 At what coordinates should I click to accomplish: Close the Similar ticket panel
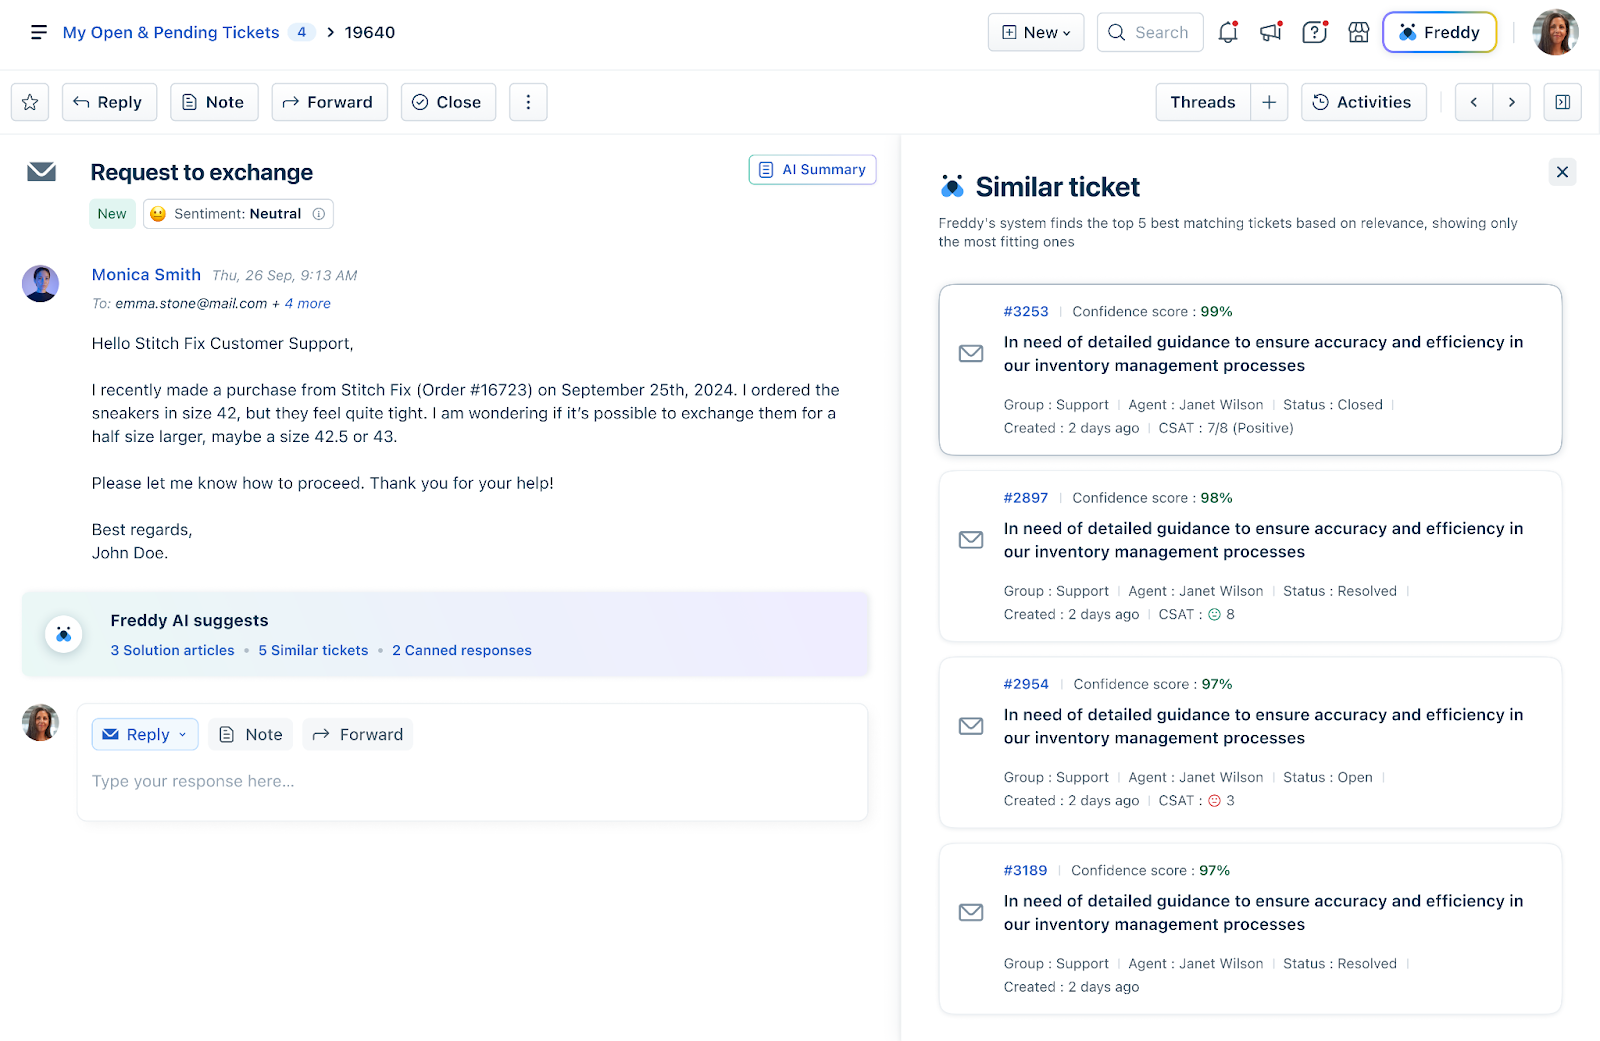(x=1562, y=172)
